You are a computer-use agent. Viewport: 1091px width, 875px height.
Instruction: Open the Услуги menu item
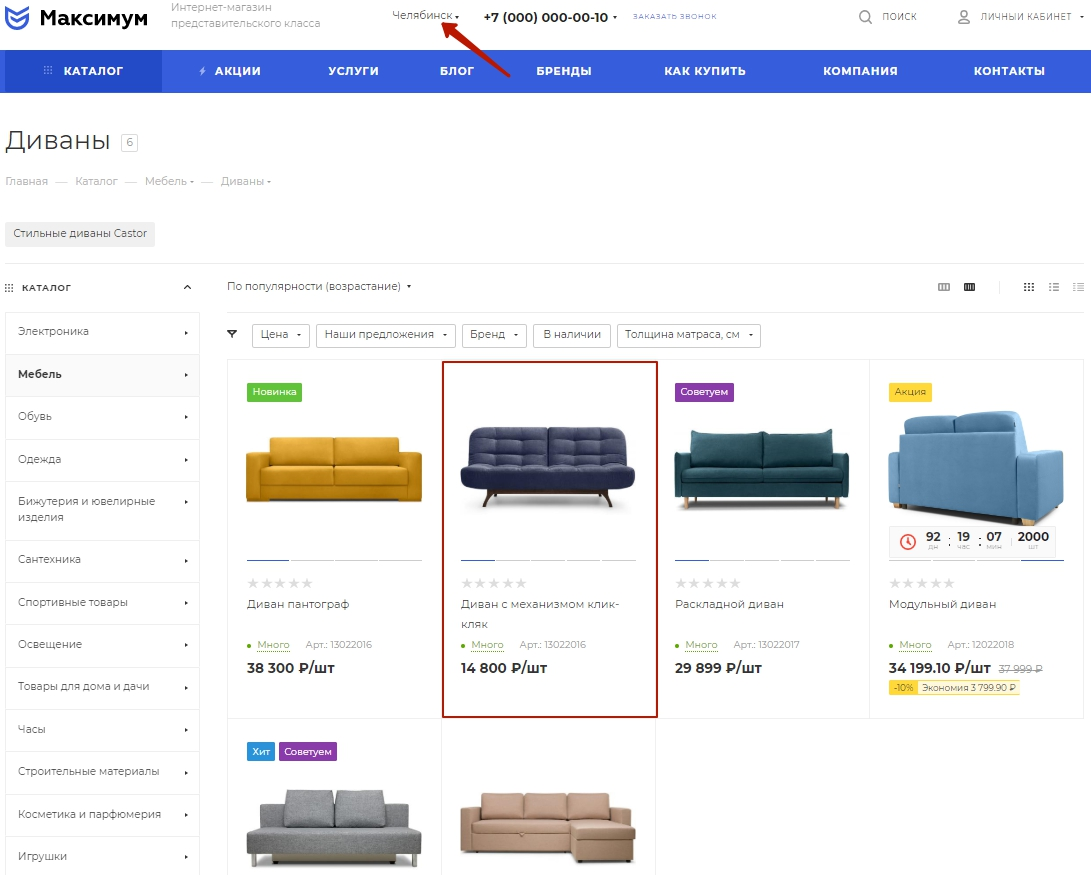(x=353, y=71)
